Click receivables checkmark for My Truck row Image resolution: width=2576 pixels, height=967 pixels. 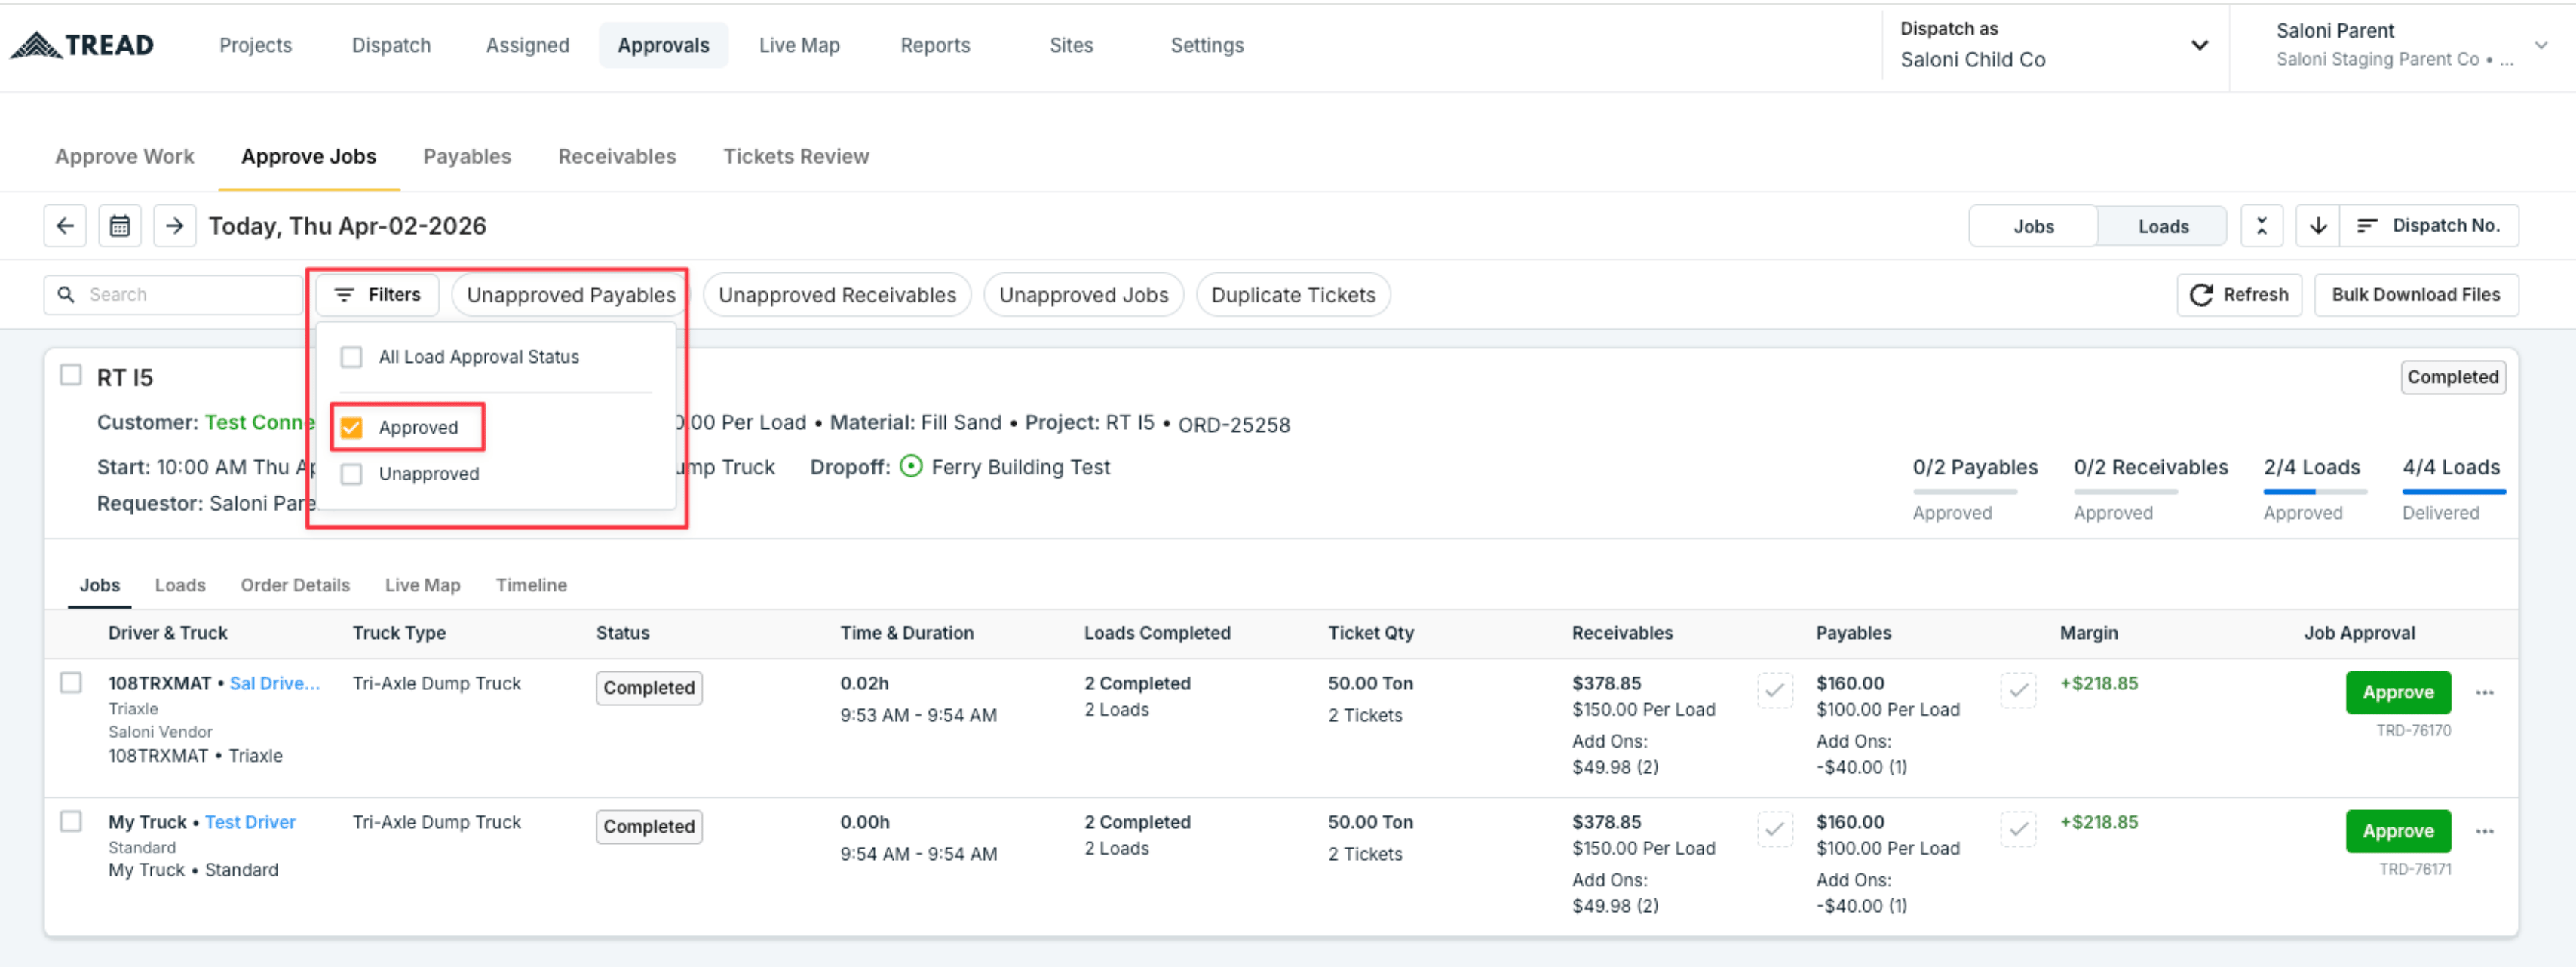click(x=1775, y=829)
